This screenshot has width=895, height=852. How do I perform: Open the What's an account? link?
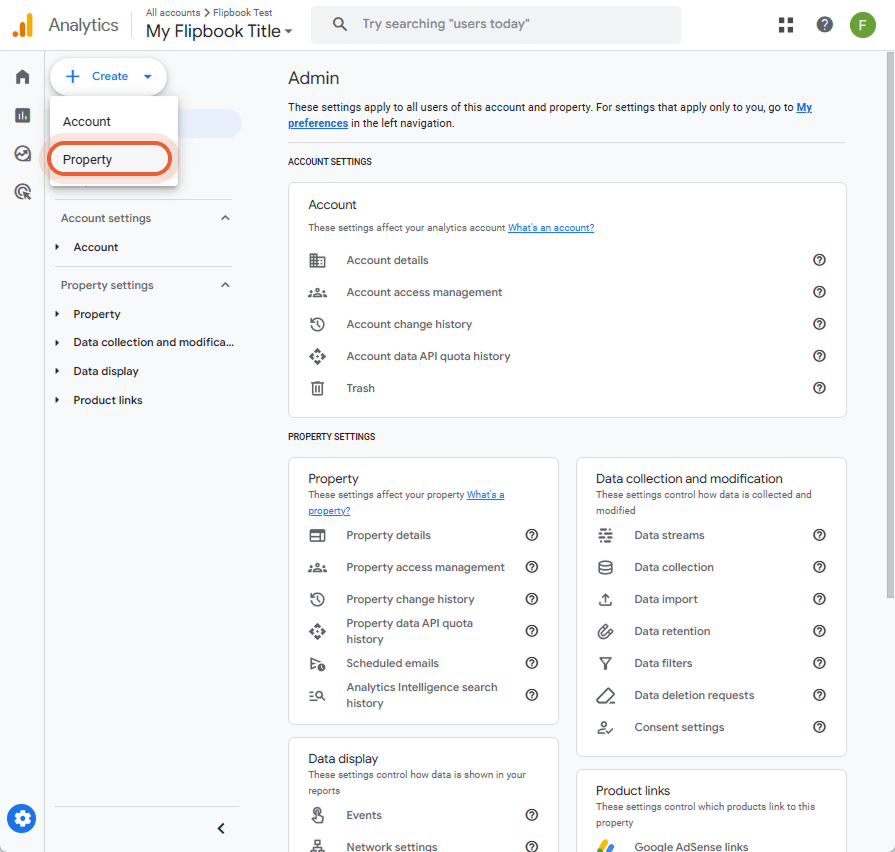click(x=551, y=228)
